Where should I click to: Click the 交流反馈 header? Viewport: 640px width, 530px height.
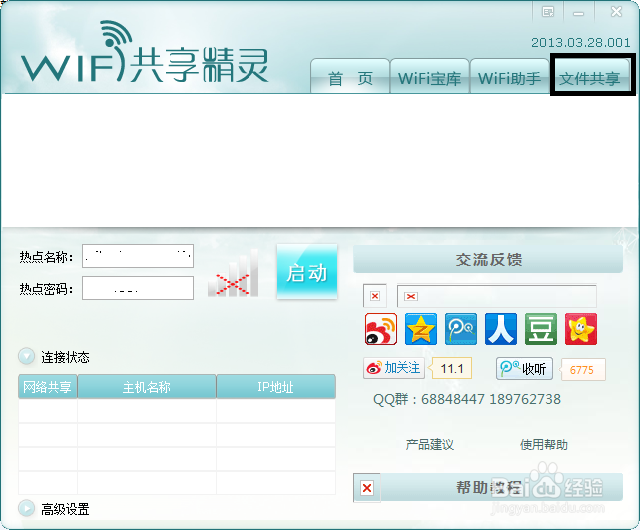coord(488,259)
